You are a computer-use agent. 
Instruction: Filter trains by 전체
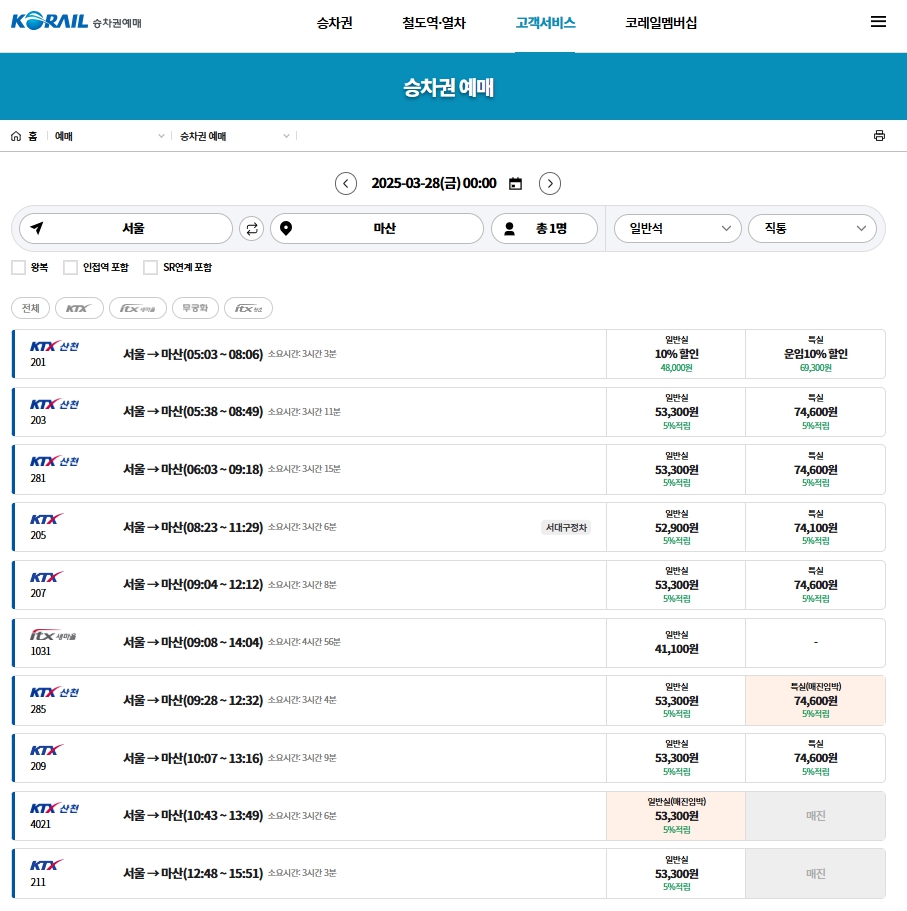(30, 308)
